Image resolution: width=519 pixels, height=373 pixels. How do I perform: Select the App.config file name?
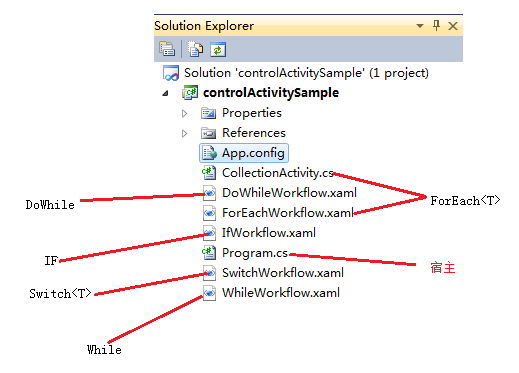[x=253, y=153]
